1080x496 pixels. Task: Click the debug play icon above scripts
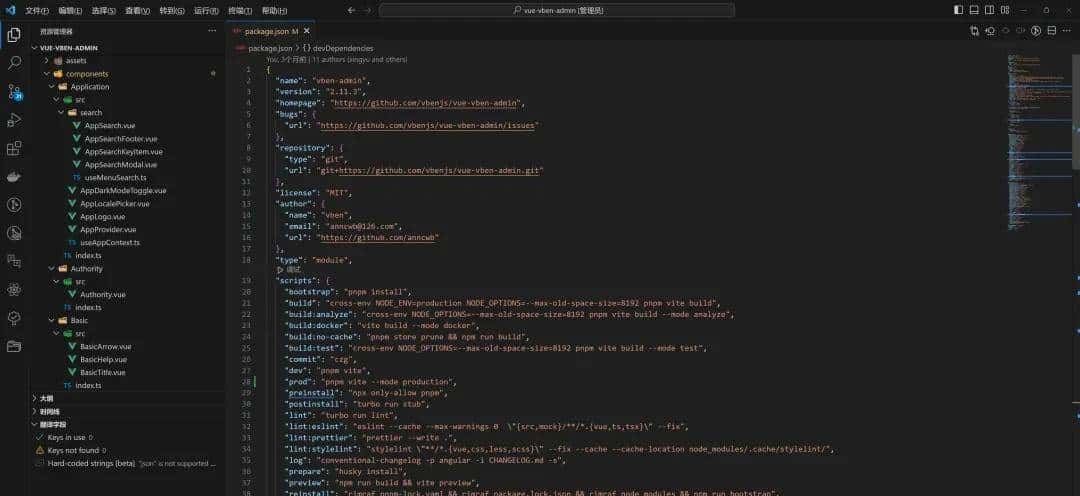point(280,270)
